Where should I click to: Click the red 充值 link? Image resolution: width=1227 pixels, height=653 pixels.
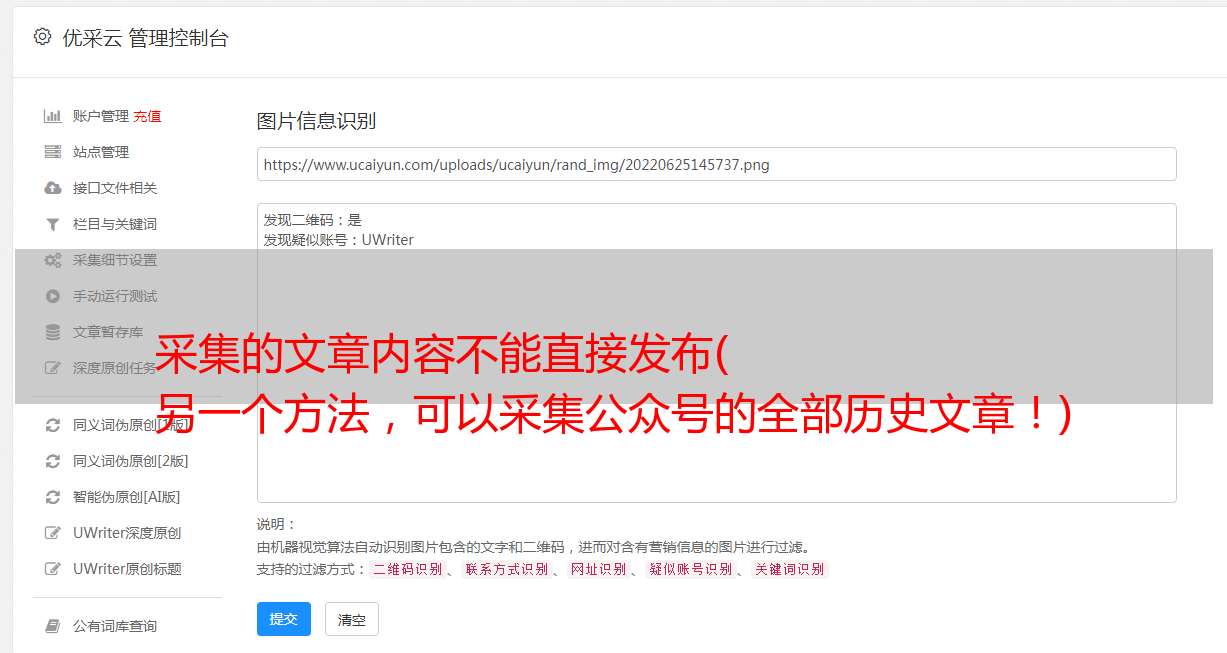[x=147, y=116]
